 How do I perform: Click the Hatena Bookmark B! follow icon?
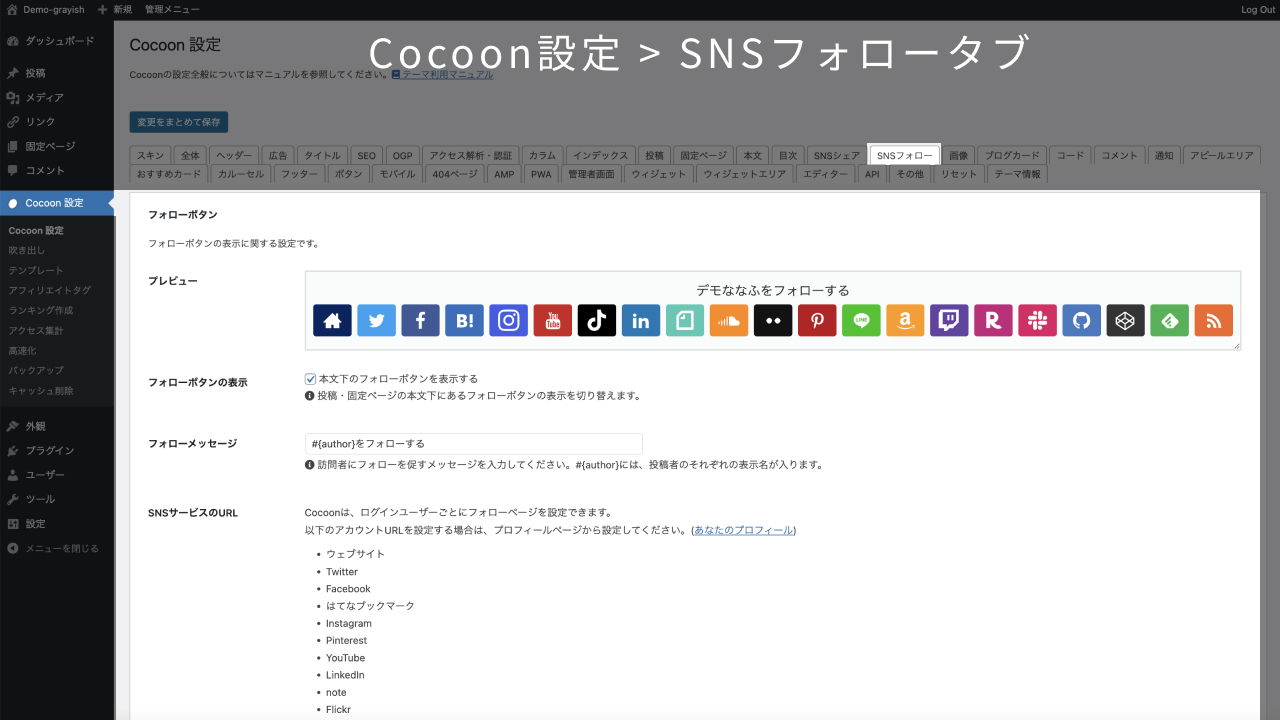coord(464,320)
